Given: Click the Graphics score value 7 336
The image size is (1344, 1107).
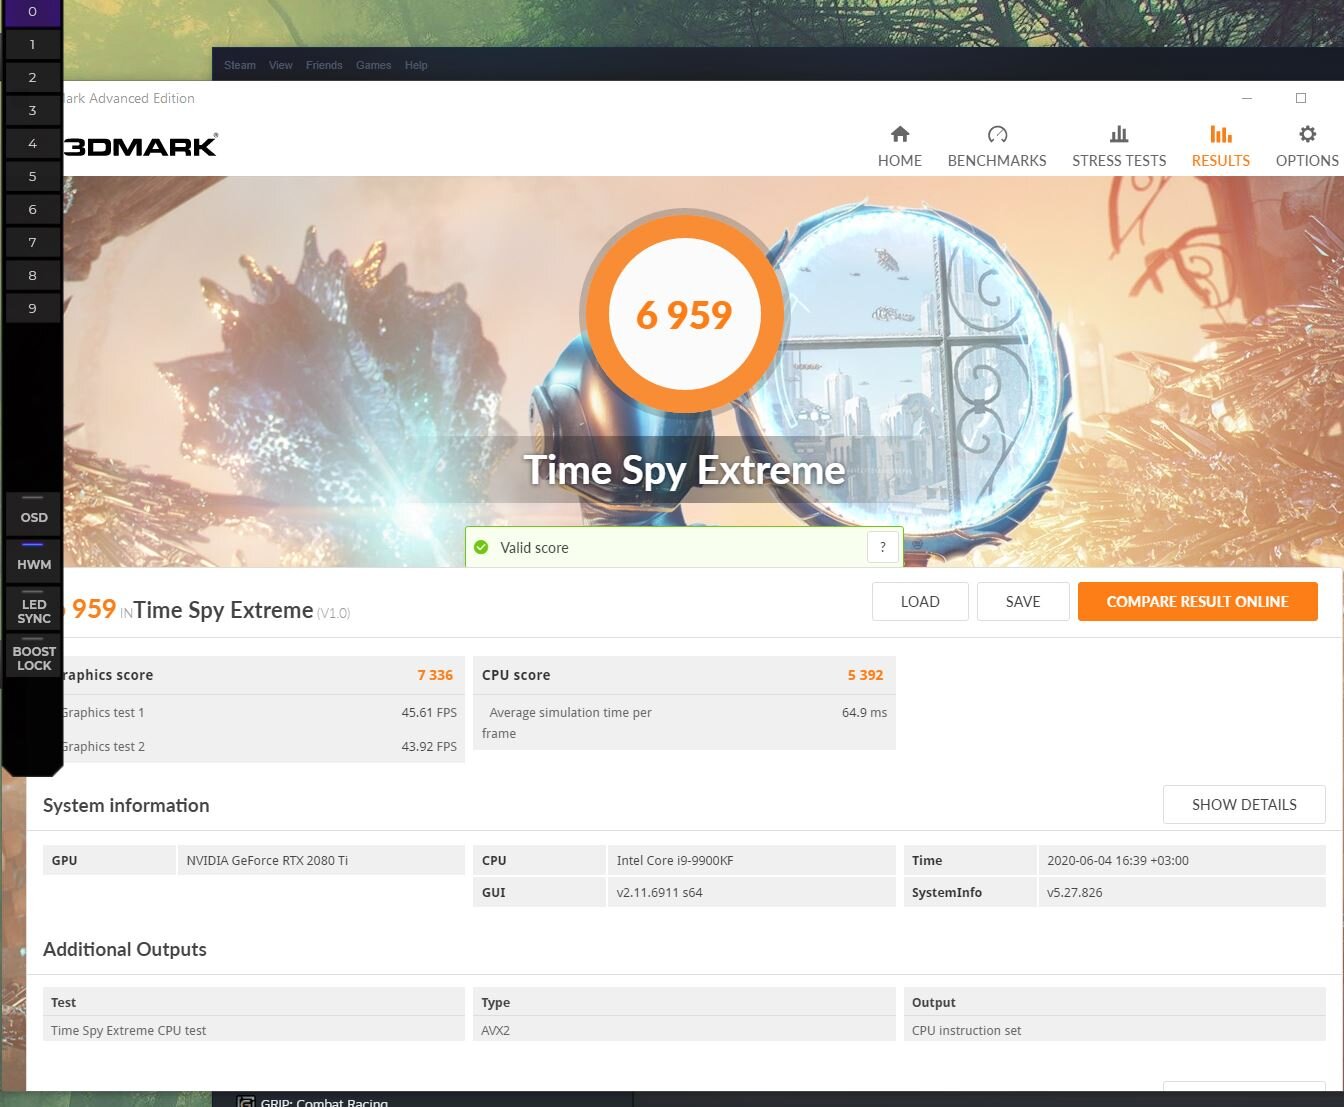Looking at the screenshot, I should click(435, 675).
